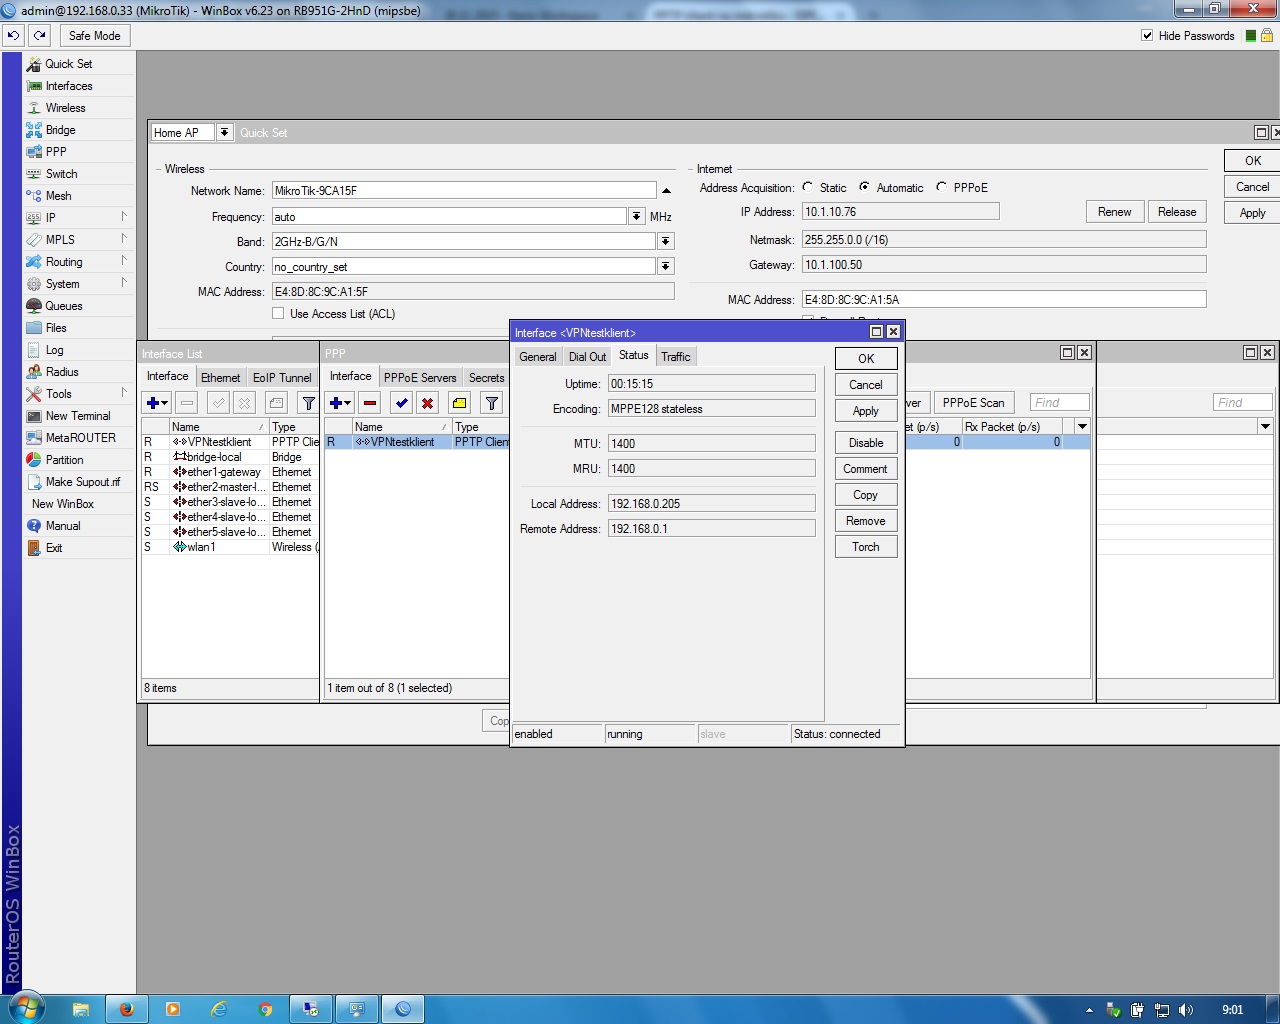Click the Redo arrow in top toolbar
1280x1024 pixels.
coord(39,35)
